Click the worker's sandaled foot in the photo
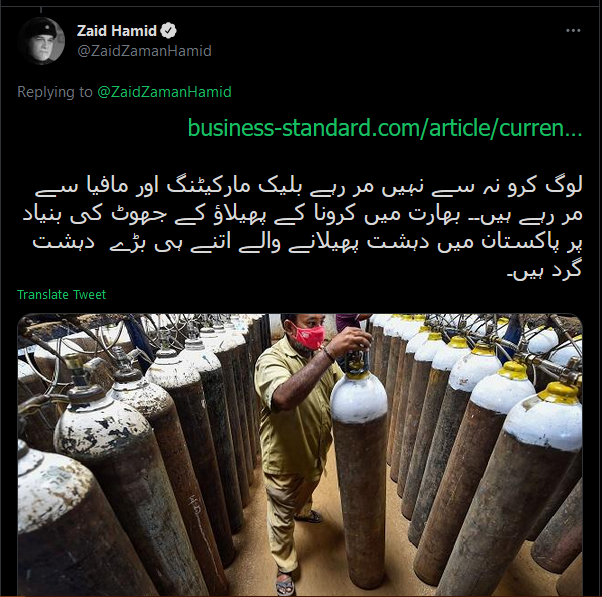 [285, 584]
